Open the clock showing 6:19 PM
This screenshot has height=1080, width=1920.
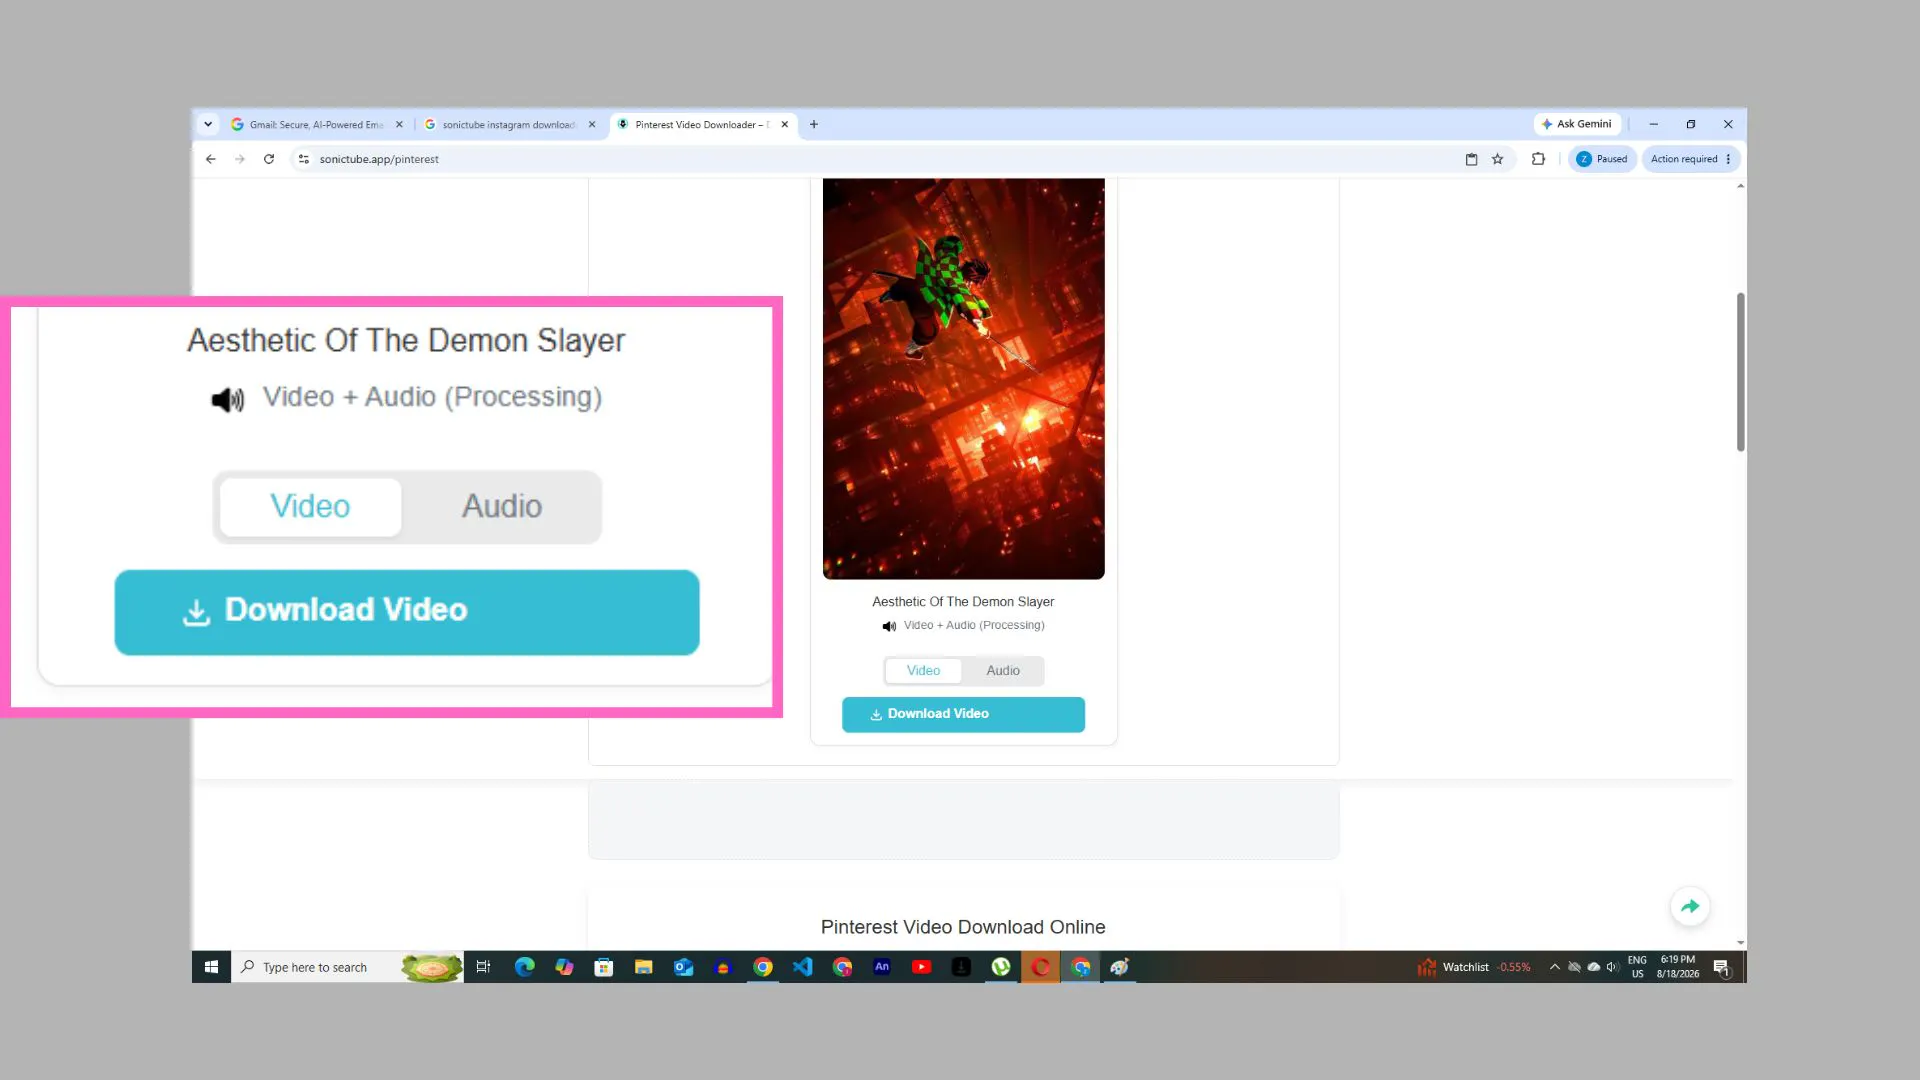1677,967
